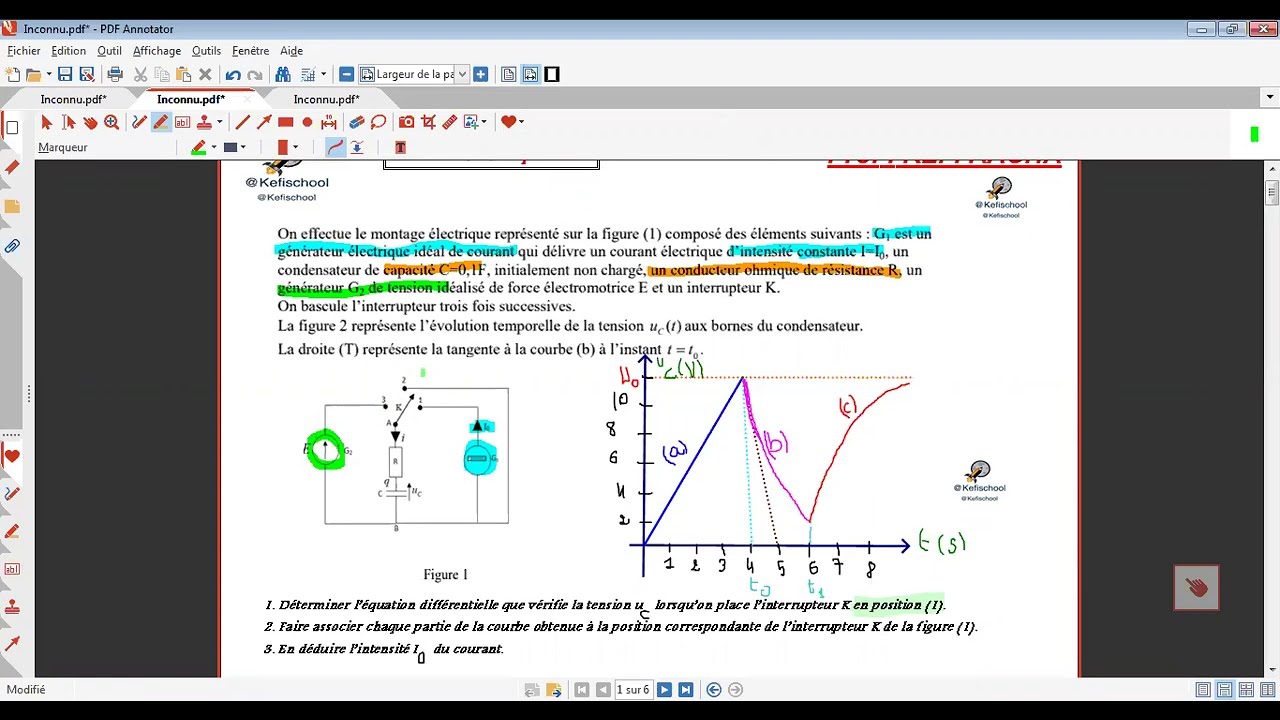Open the Fichier menu
The image size is (1280, 720).
pos(24,51)
